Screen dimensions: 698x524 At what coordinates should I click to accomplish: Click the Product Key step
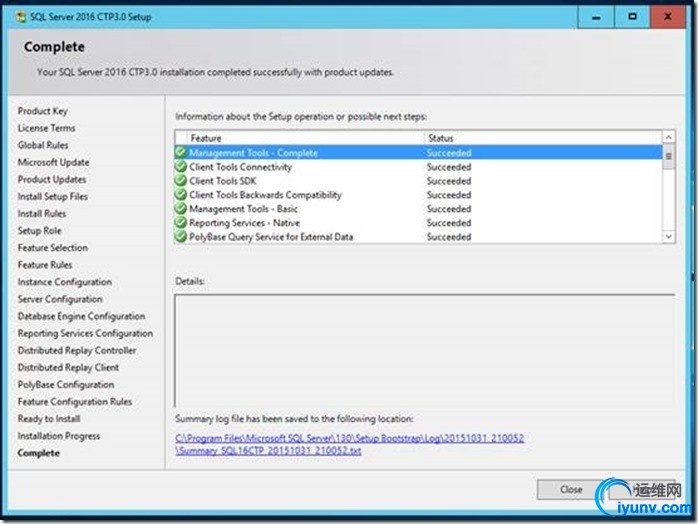43,111
